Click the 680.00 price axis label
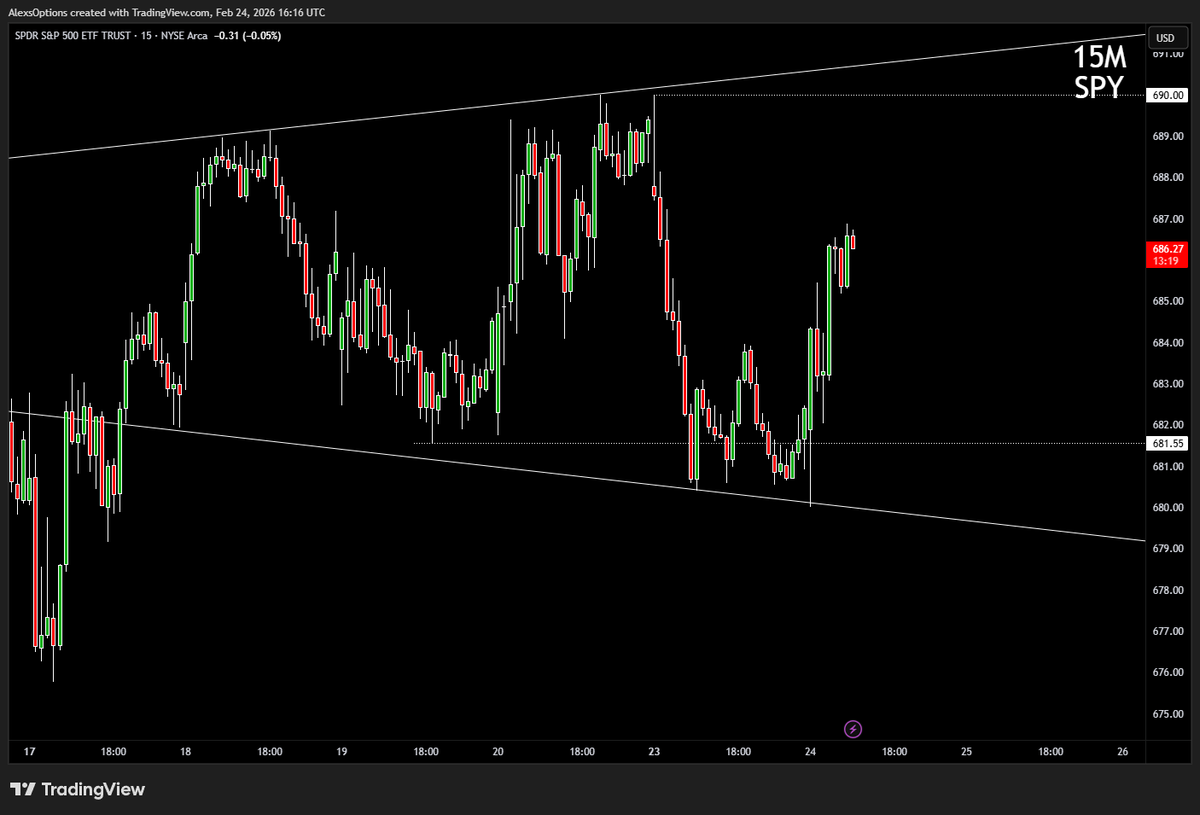 (1168, 508)
